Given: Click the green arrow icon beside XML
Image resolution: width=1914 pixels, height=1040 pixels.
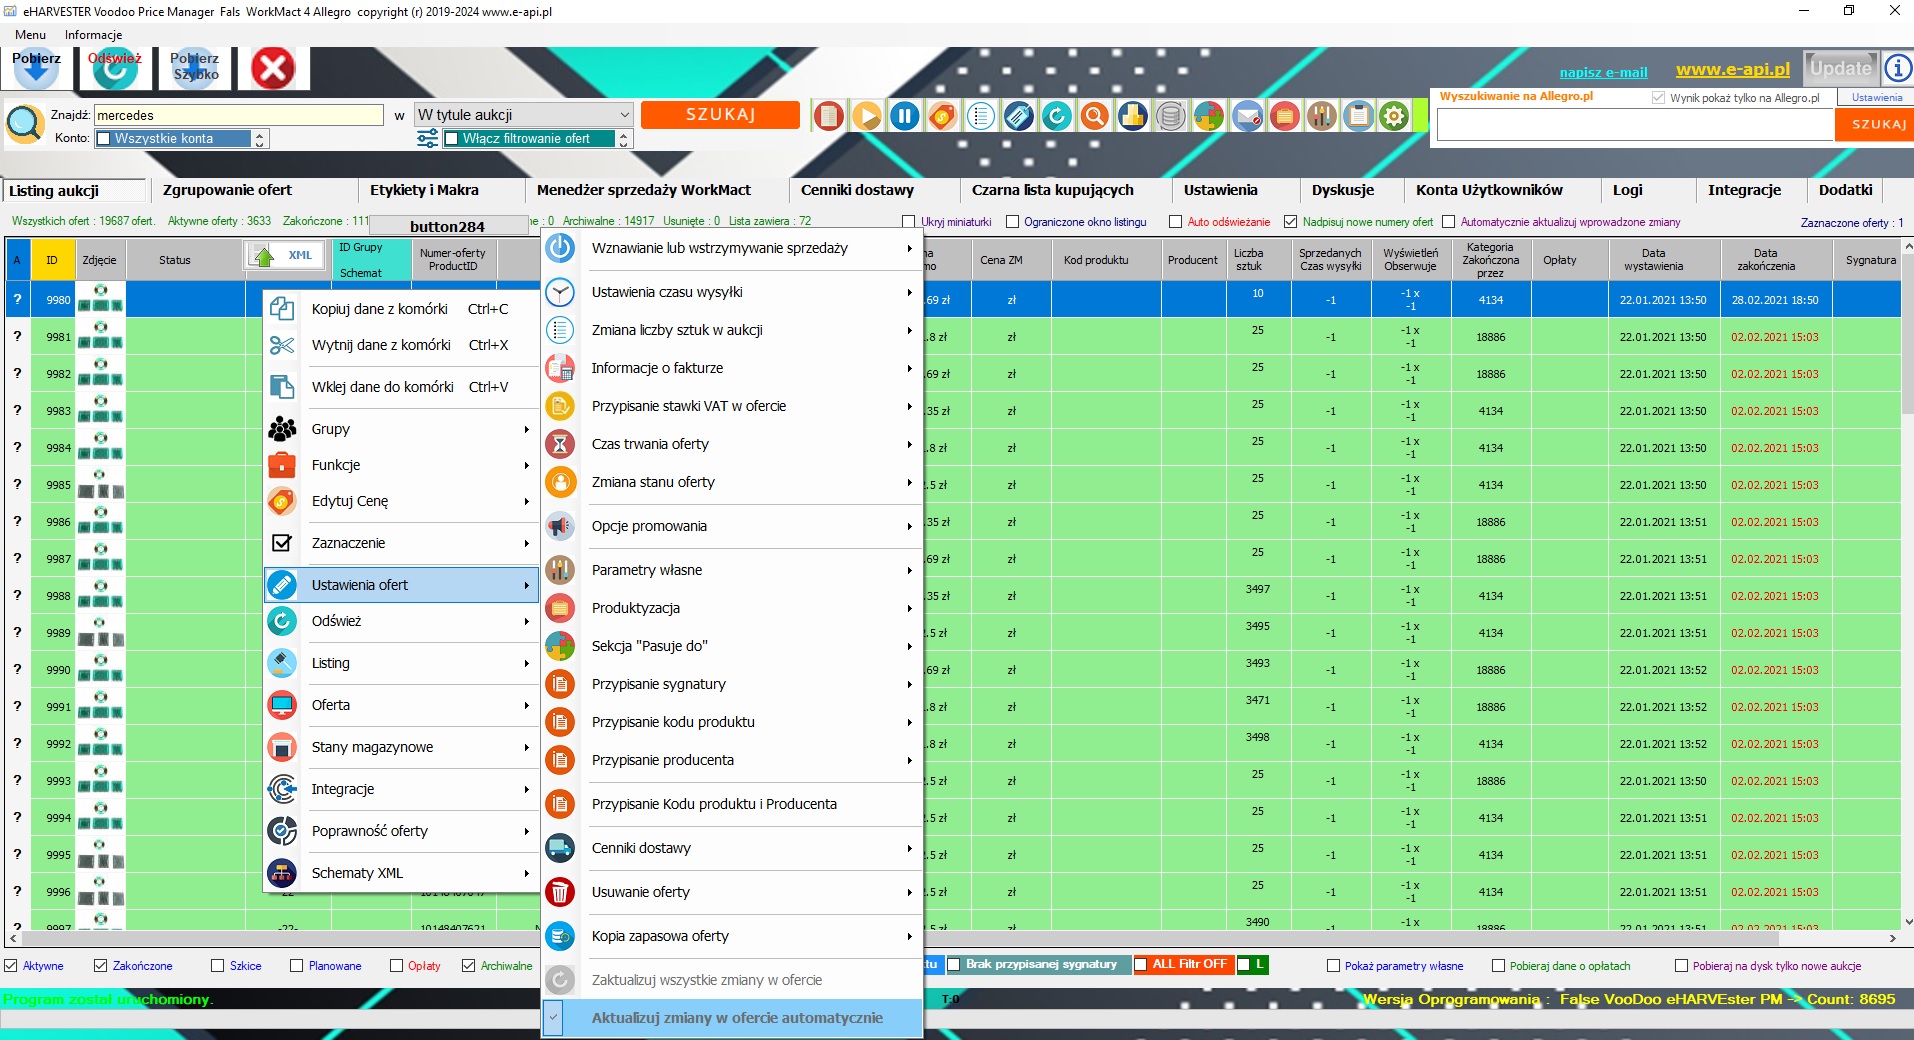Looking at the screenshot, I should 264,256.
